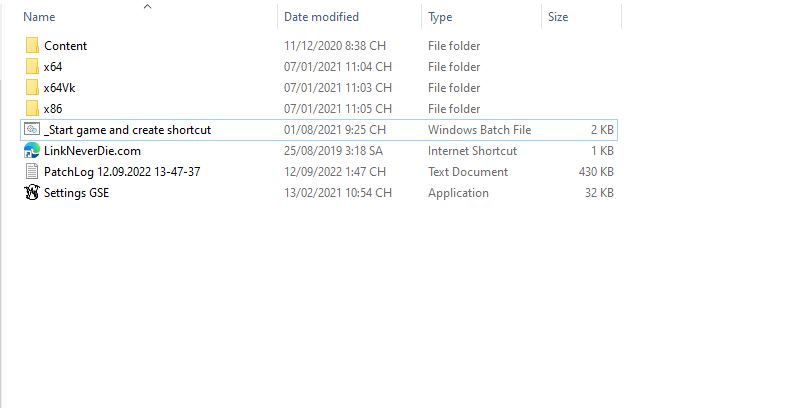The height and width of the screenshot is (408, 788).
Task: Click the sort arrow above Name header
Action: (x=148, y=6)
